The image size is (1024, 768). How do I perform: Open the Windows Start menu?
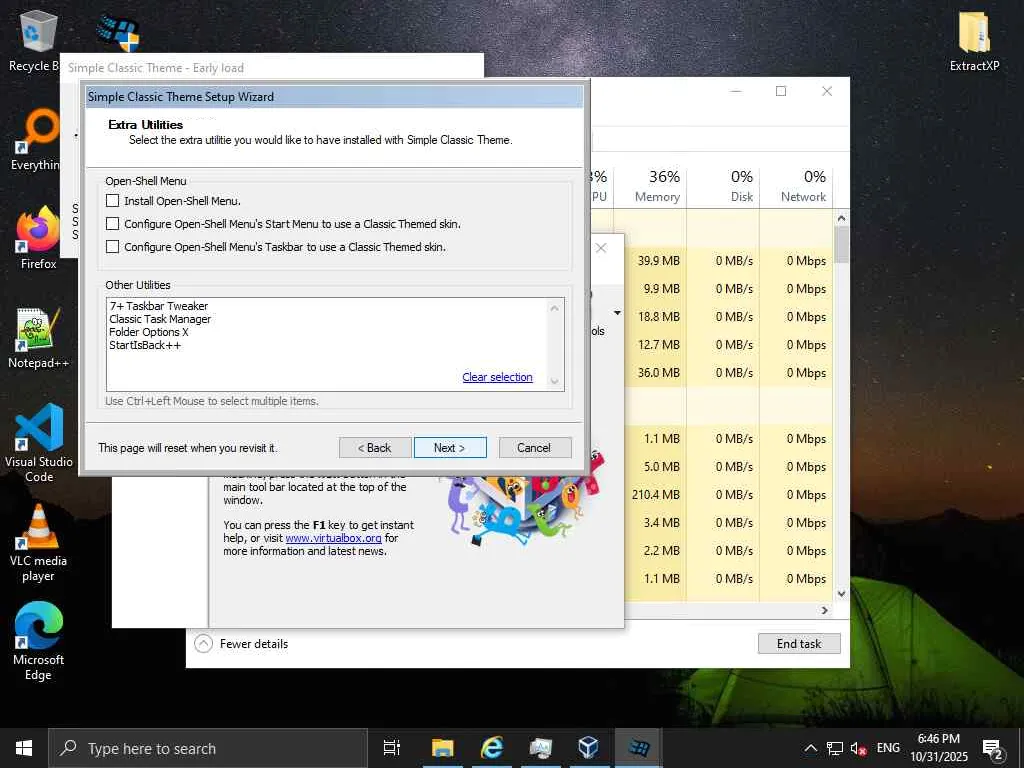[24, 748]
